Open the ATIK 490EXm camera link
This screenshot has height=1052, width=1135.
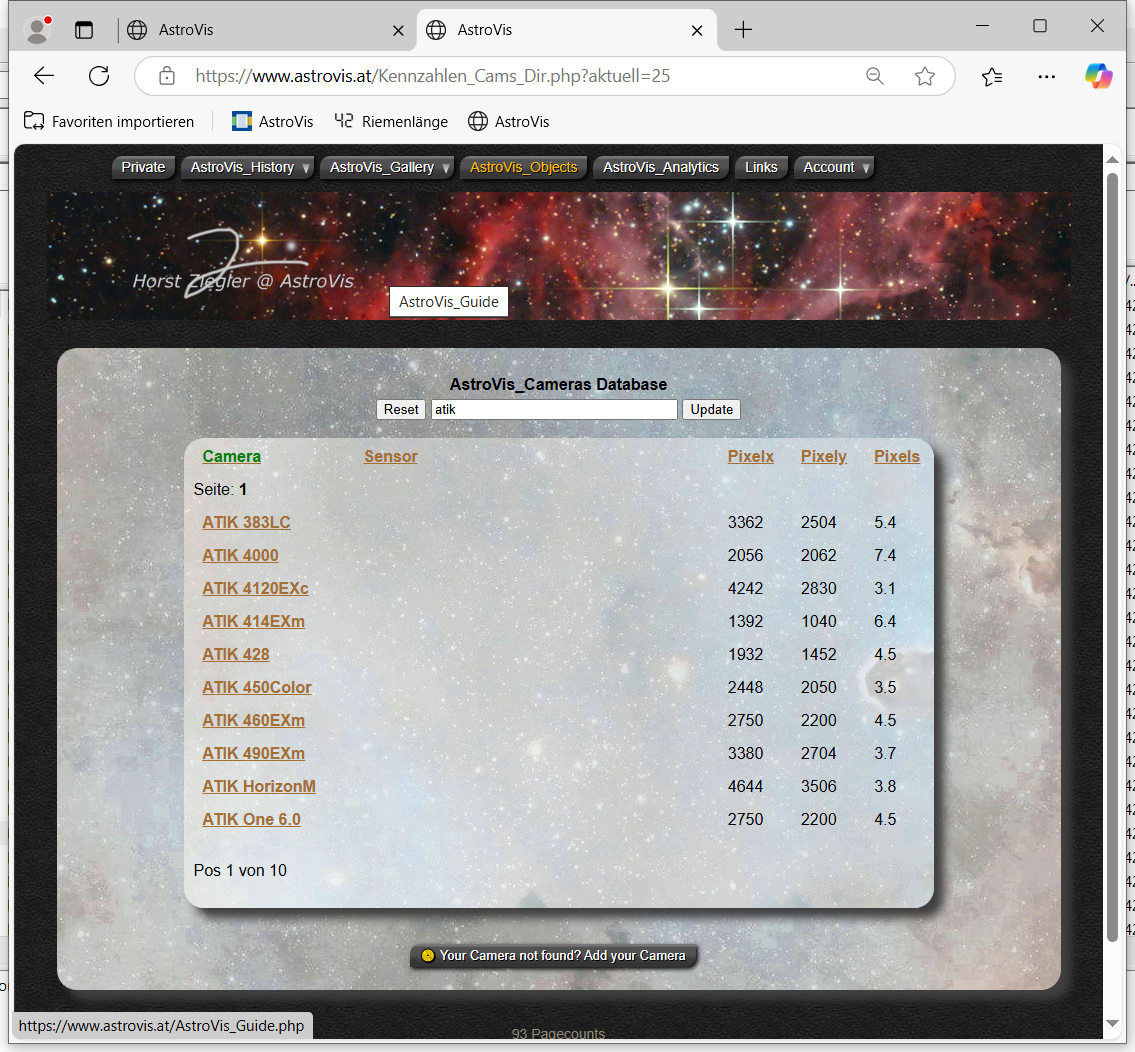[x=253, y=753]
